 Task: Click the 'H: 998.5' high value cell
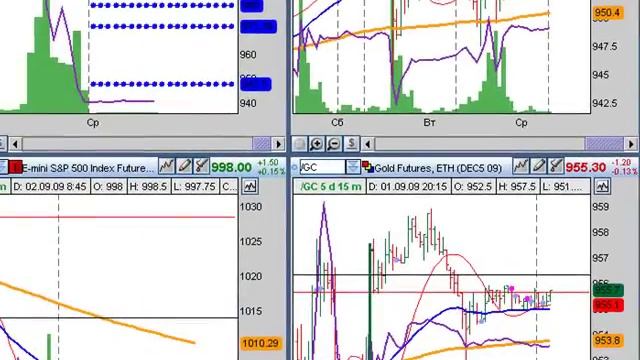pyautogui.click(x=148, y=187)
